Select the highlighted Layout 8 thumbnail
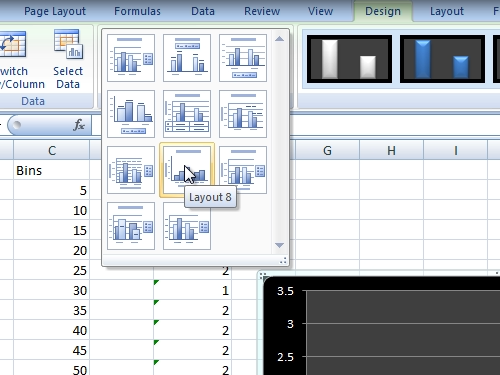 point(187,170)
